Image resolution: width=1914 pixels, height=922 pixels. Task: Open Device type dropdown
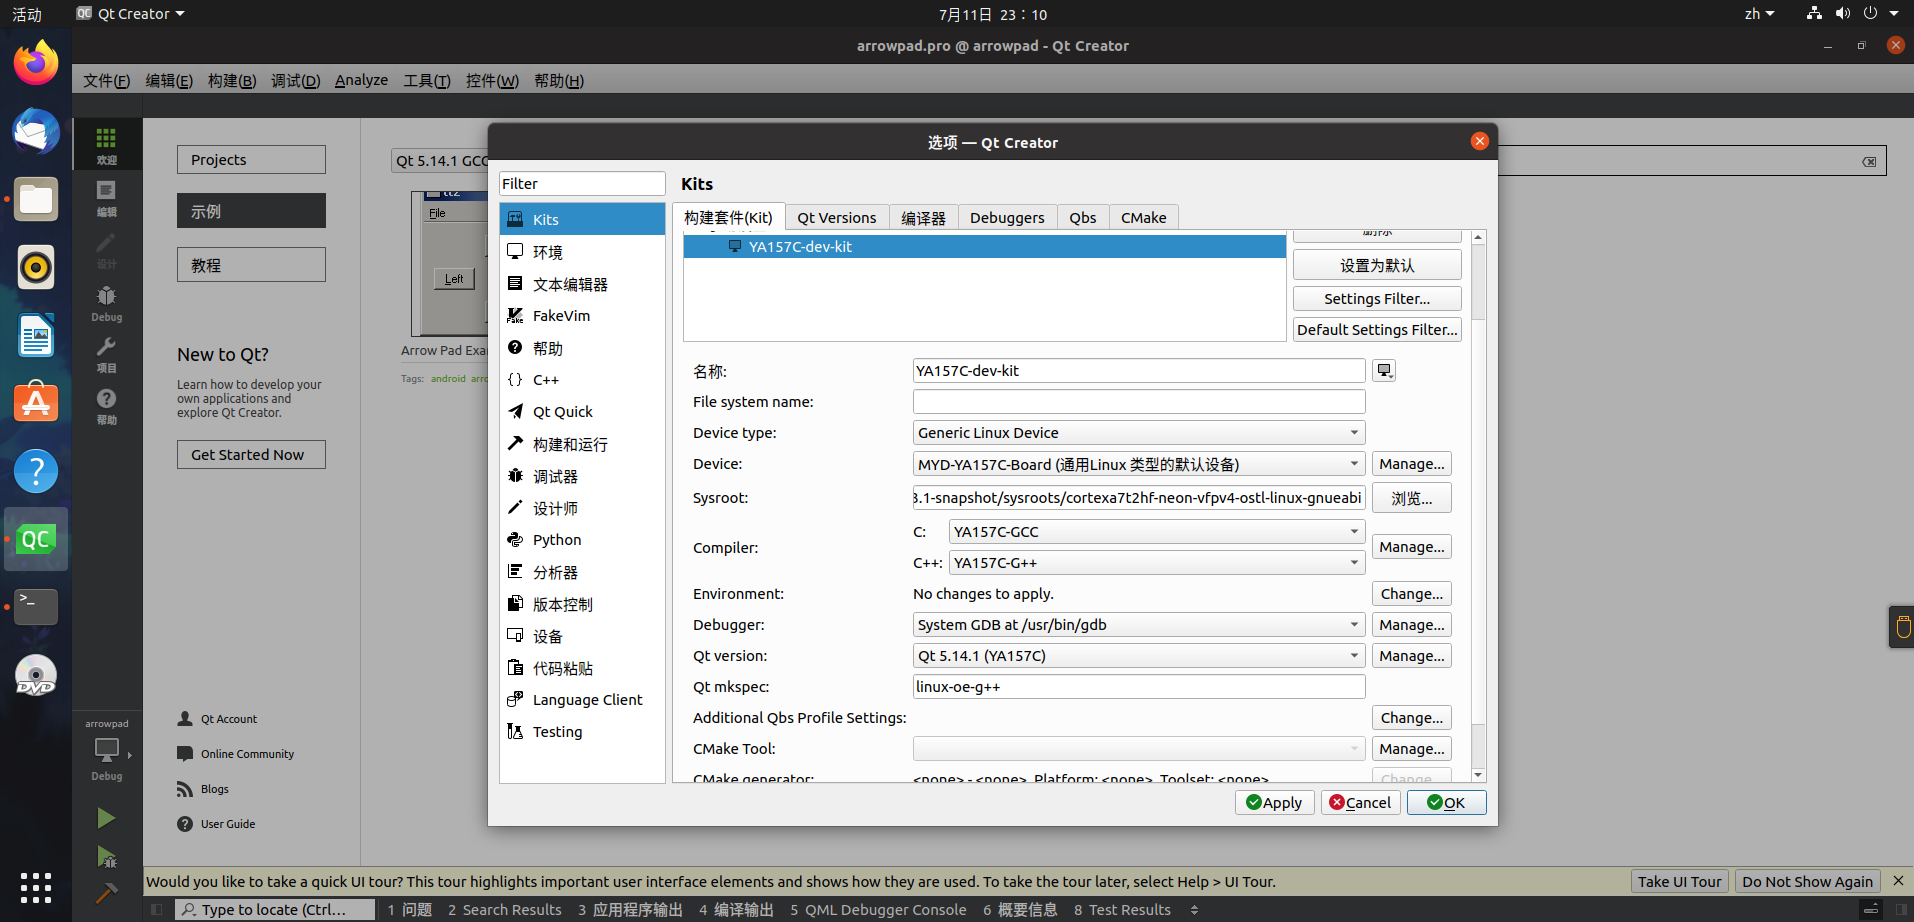[1139, 433]
